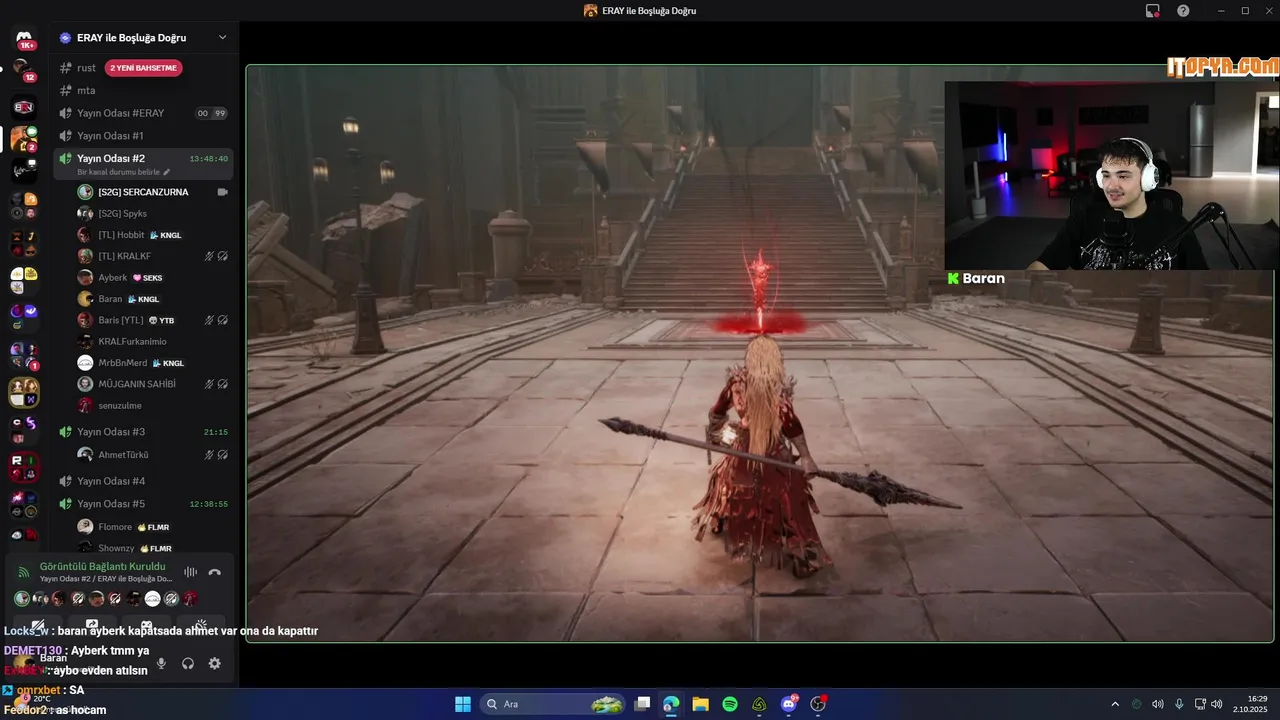Open the rust text channel
This screenshot has width=1280, height=720.
tap(87, 68)
